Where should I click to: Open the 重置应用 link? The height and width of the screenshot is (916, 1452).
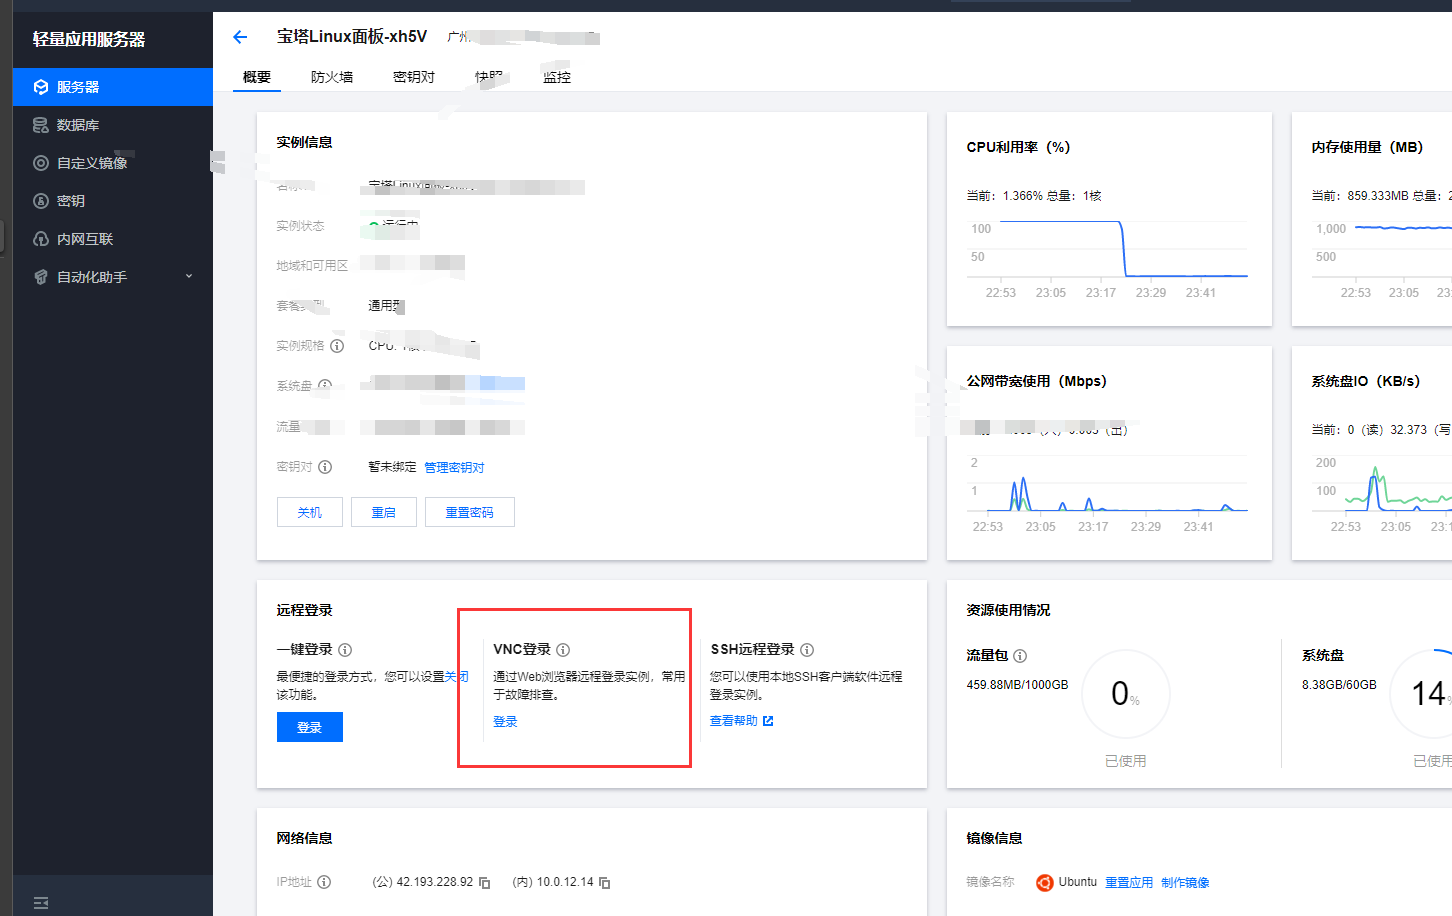[1129, 883]
